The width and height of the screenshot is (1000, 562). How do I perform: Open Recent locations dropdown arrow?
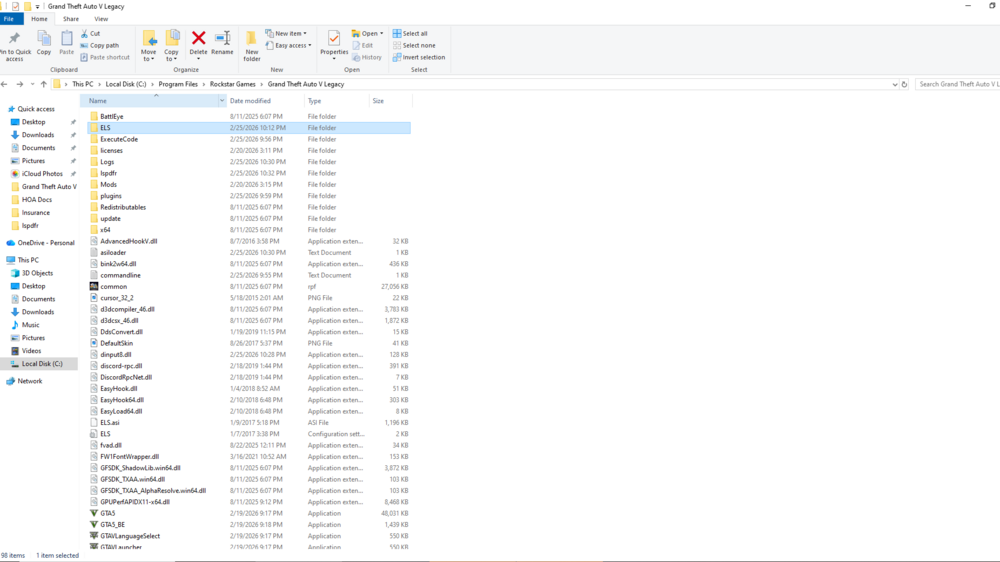pyautogui.click(x=32, y=84)
